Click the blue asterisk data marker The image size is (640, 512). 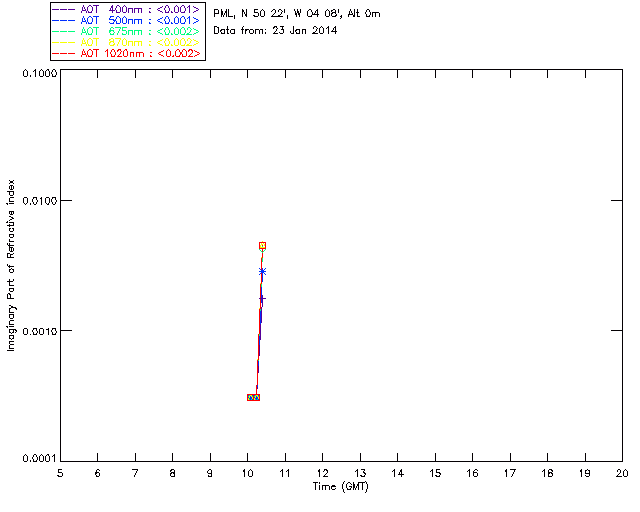click(262, 272)
